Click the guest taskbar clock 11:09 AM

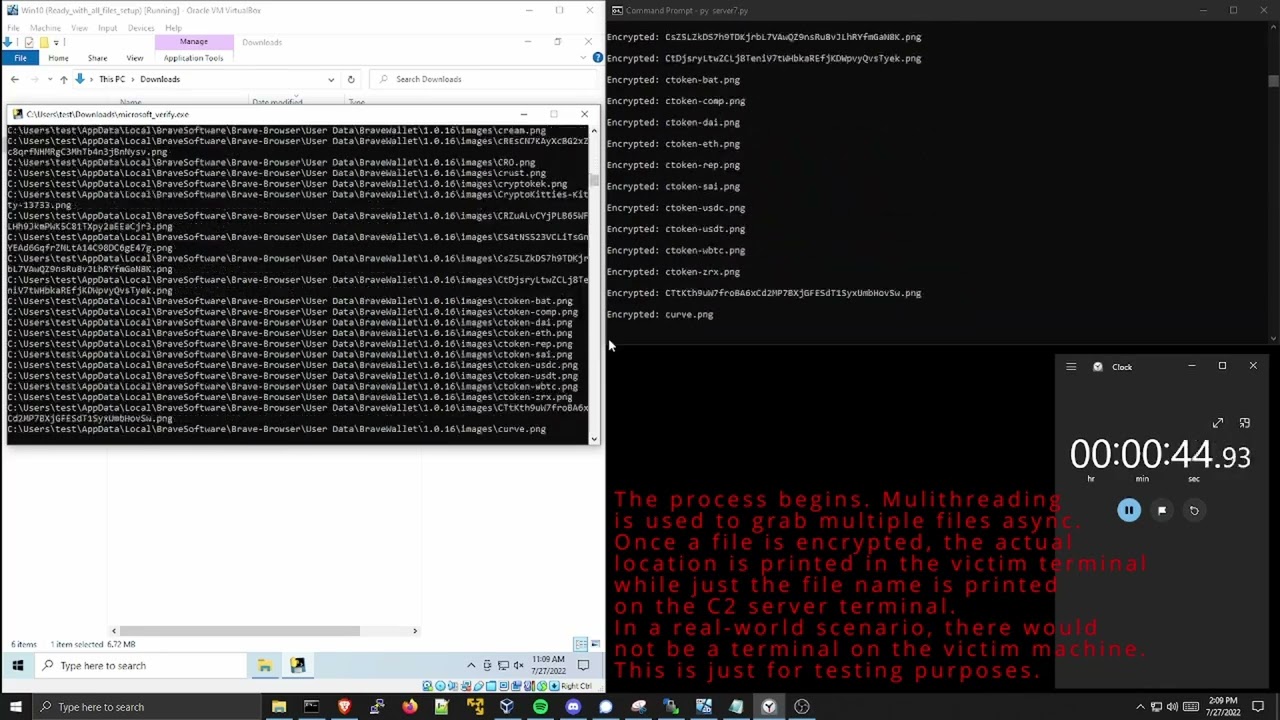tap(548, 665)
